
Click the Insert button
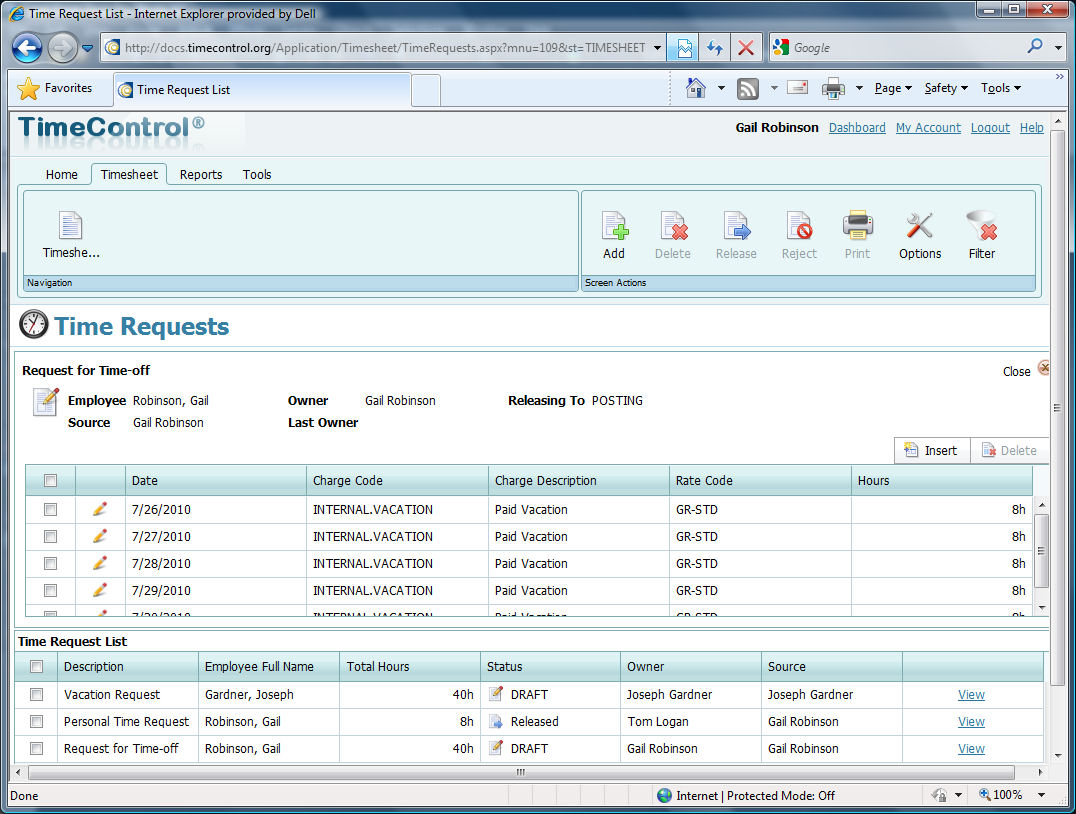(932, 450)
